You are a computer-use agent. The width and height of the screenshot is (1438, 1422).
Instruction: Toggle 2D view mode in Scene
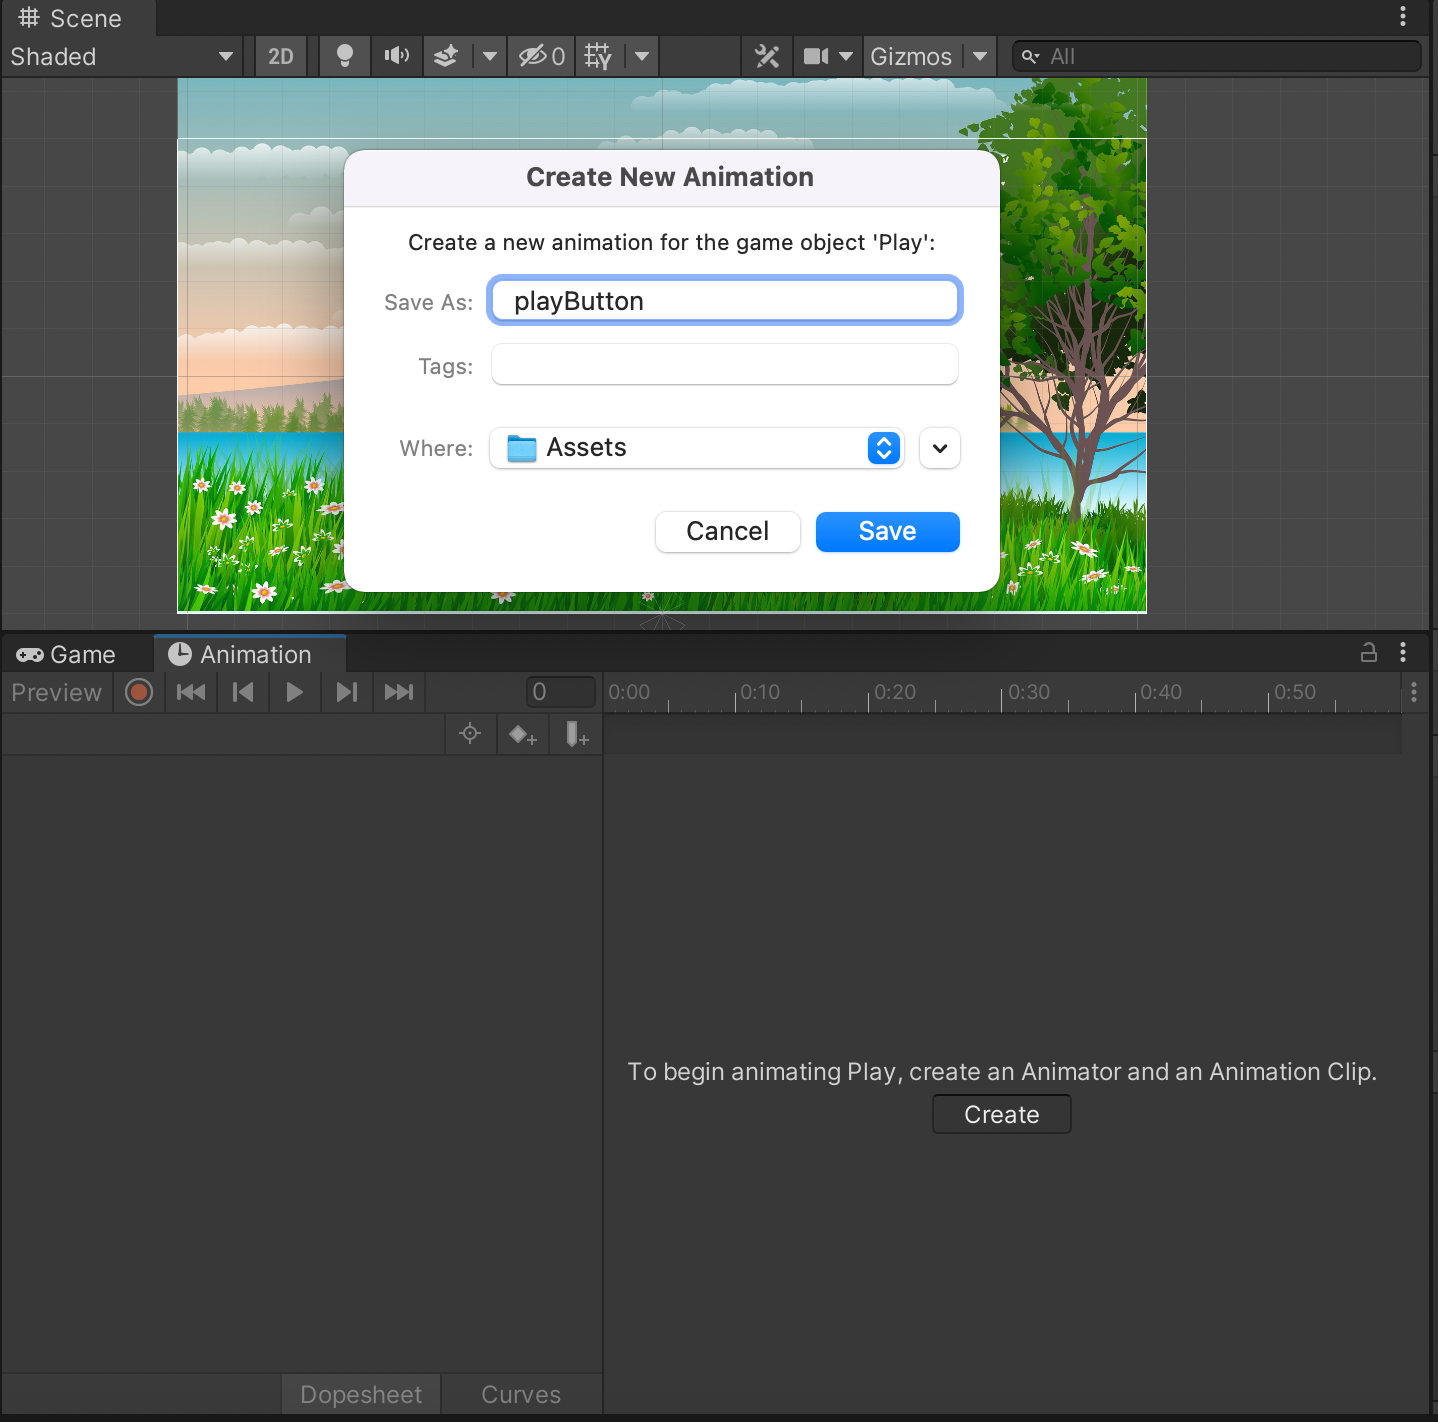pos(281,56)
